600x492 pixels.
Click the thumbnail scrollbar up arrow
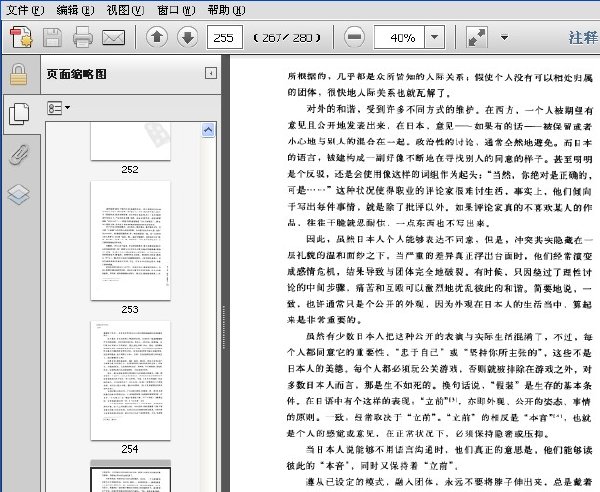(x=208, y=130)
